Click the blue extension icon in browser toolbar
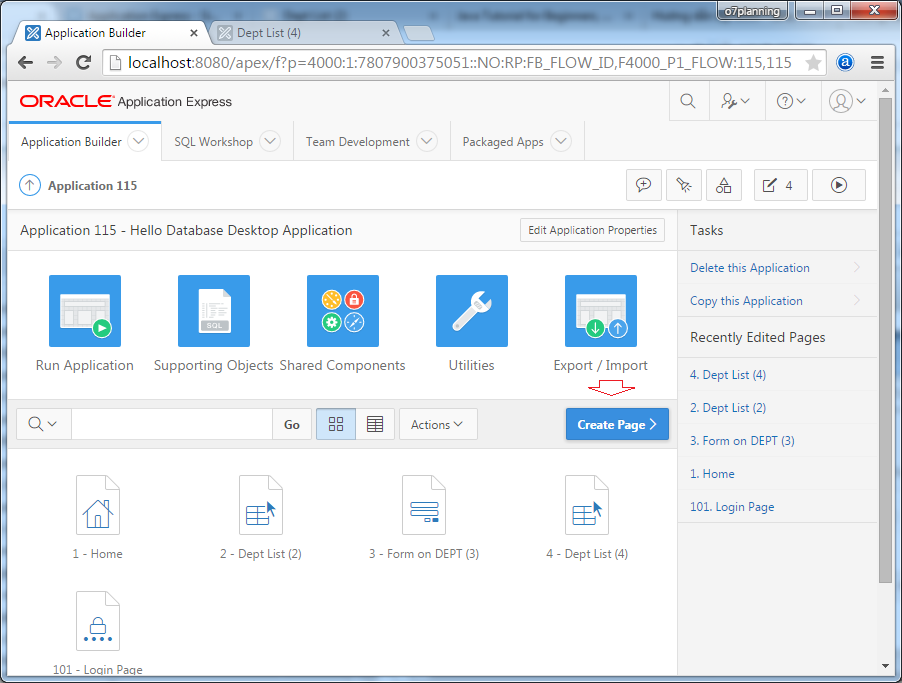Image resolution: width=902 pixels, height=683 pixels. pyautogui.click(x=845, y=62)
